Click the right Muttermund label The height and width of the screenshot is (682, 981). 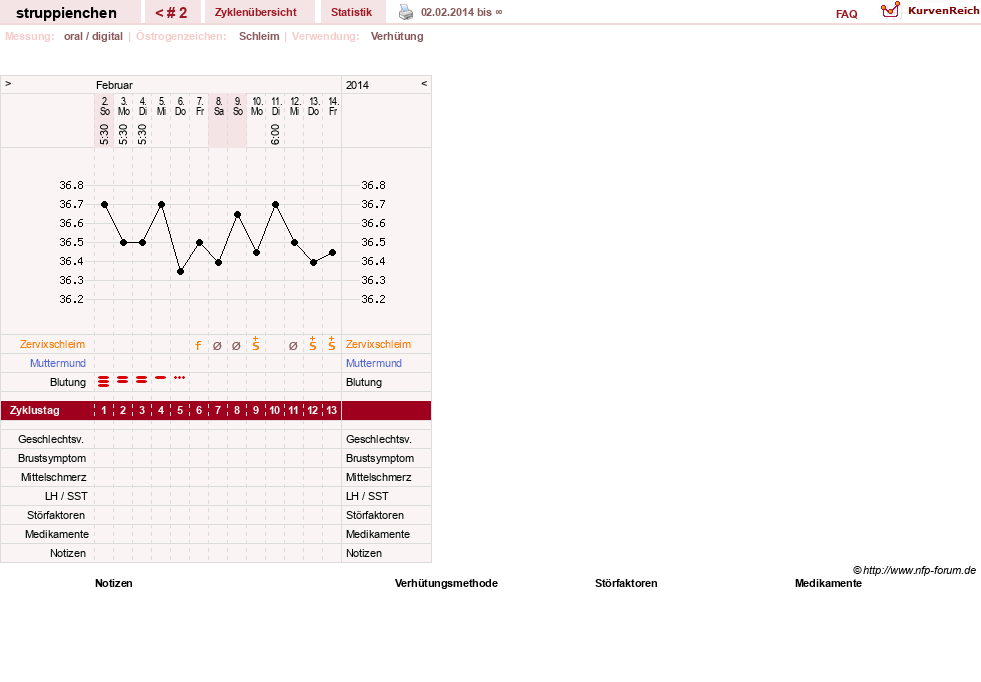tap(374, 363)
